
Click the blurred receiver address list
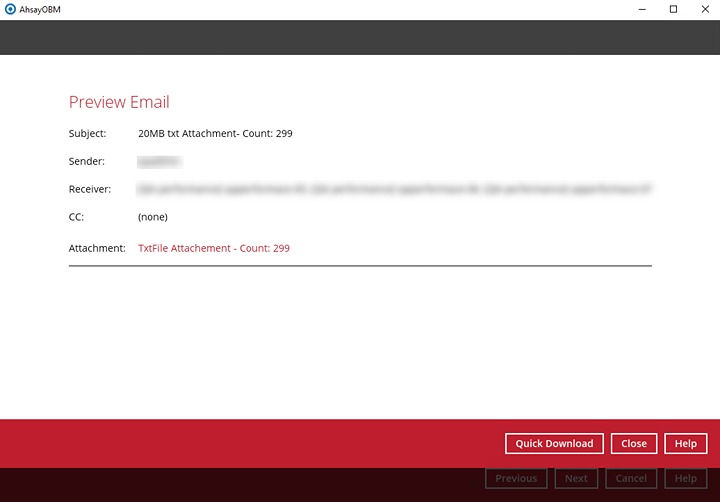pyautogui.click(x=394, y=188)
